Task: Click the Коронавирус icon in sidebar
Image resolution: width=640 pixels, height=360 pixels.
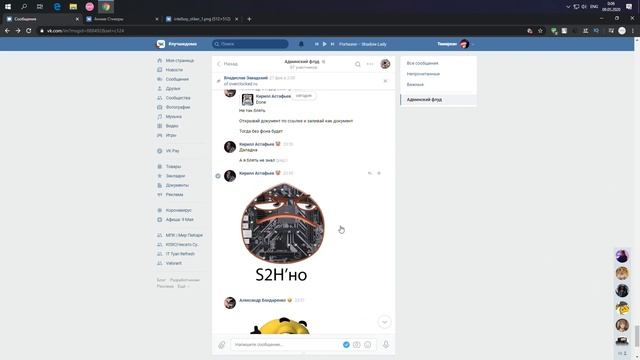Action: pyautogui.click(x=160, y=210)
